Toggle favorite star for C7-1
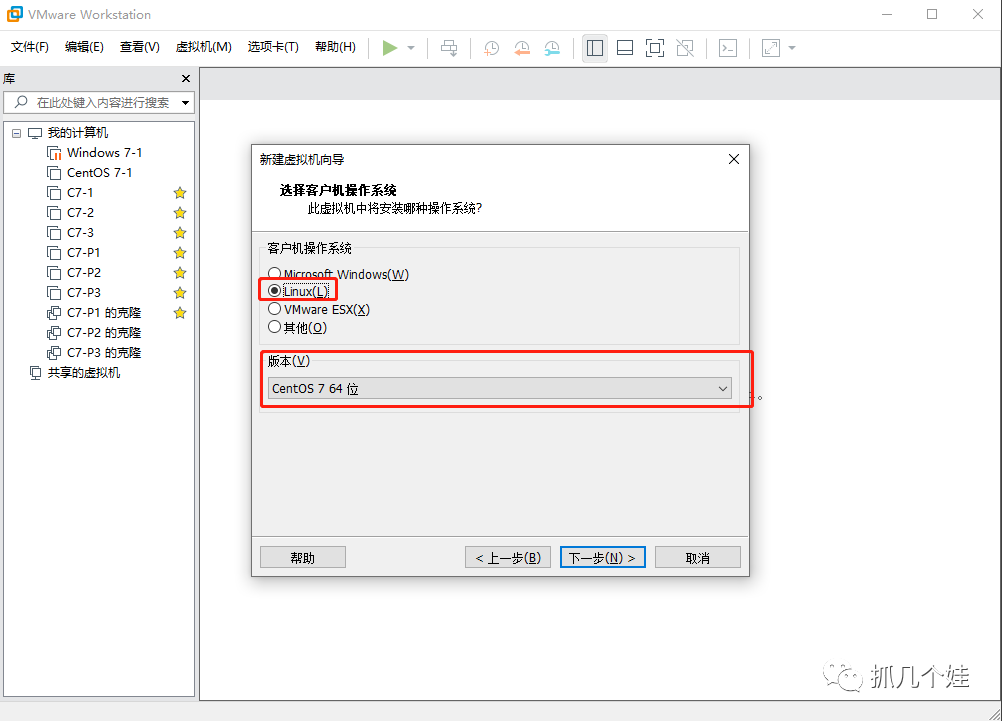Image resolution: width=1002 pixels, height=721 pixels. pyautogui.click(x=180, y=192)
